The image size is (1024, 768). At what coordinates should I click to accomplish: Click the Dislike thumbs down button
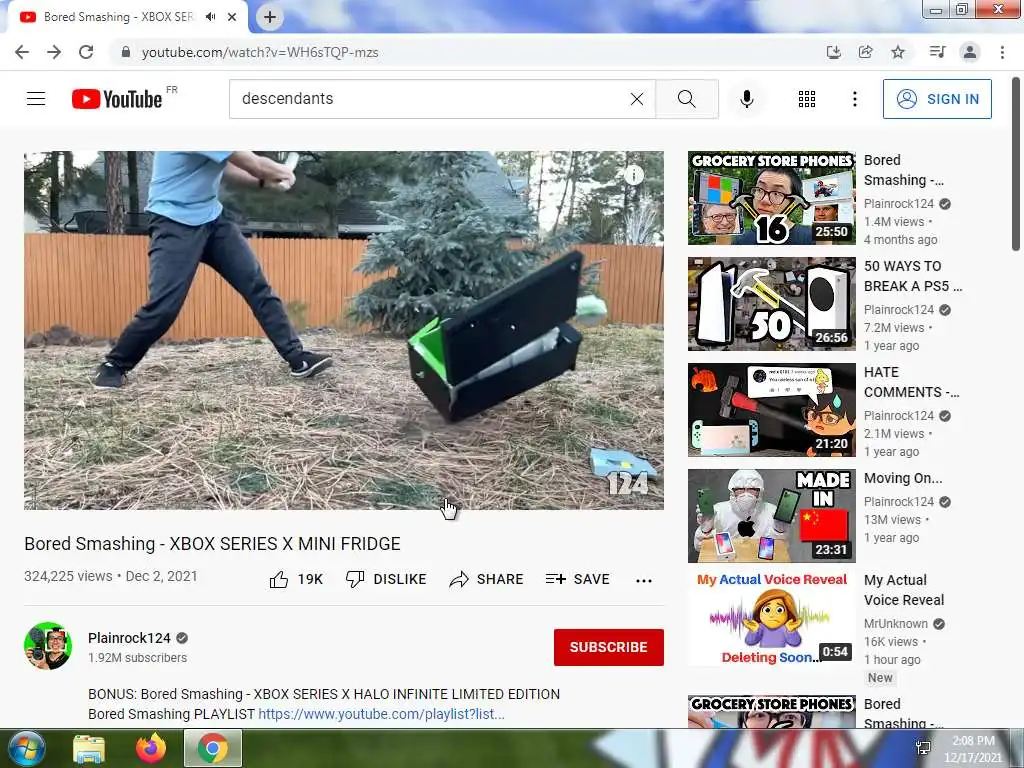coord(386,579)
